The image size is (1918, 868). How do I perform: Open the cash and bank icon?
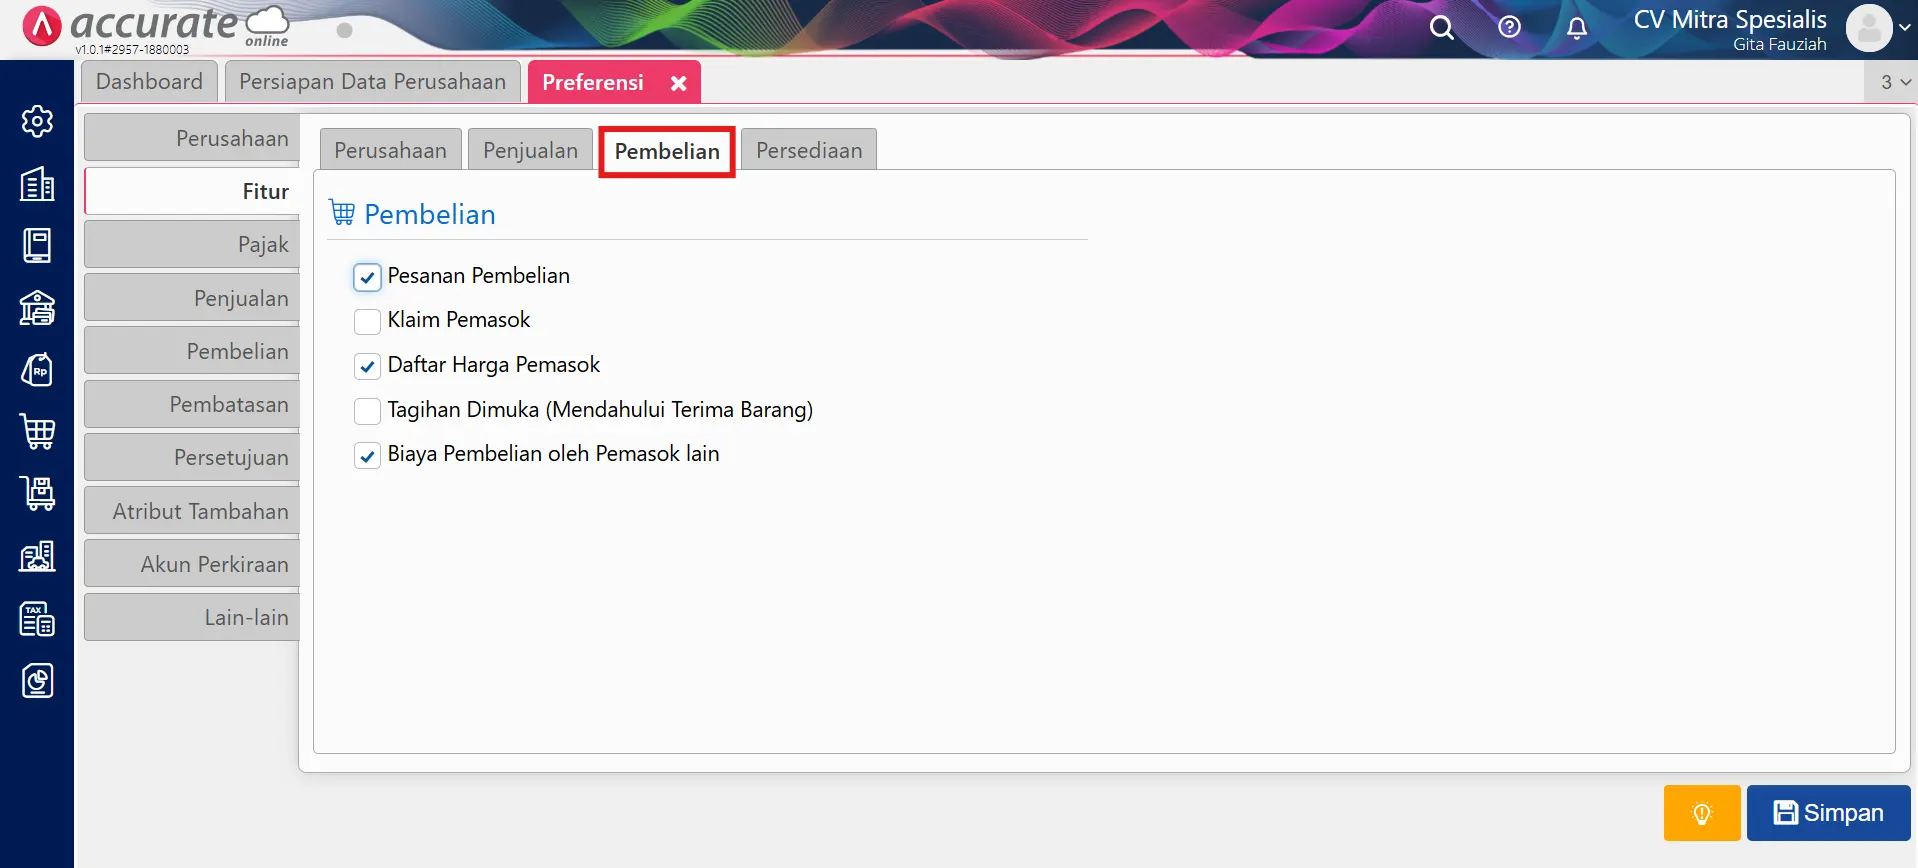click(37, 308)
